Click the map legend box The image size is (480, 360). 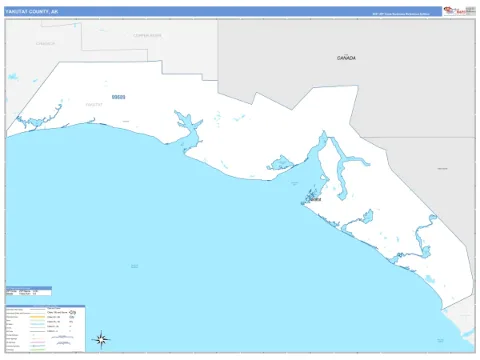[45, 328]
